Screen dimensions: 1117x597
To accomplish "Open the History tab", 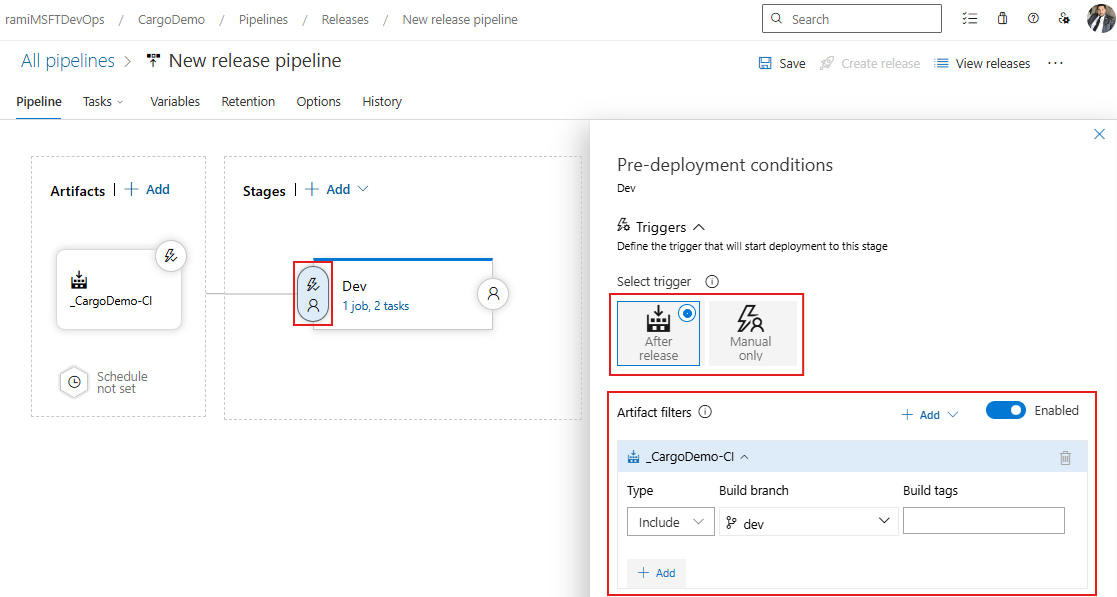I will tap(381, 101).
